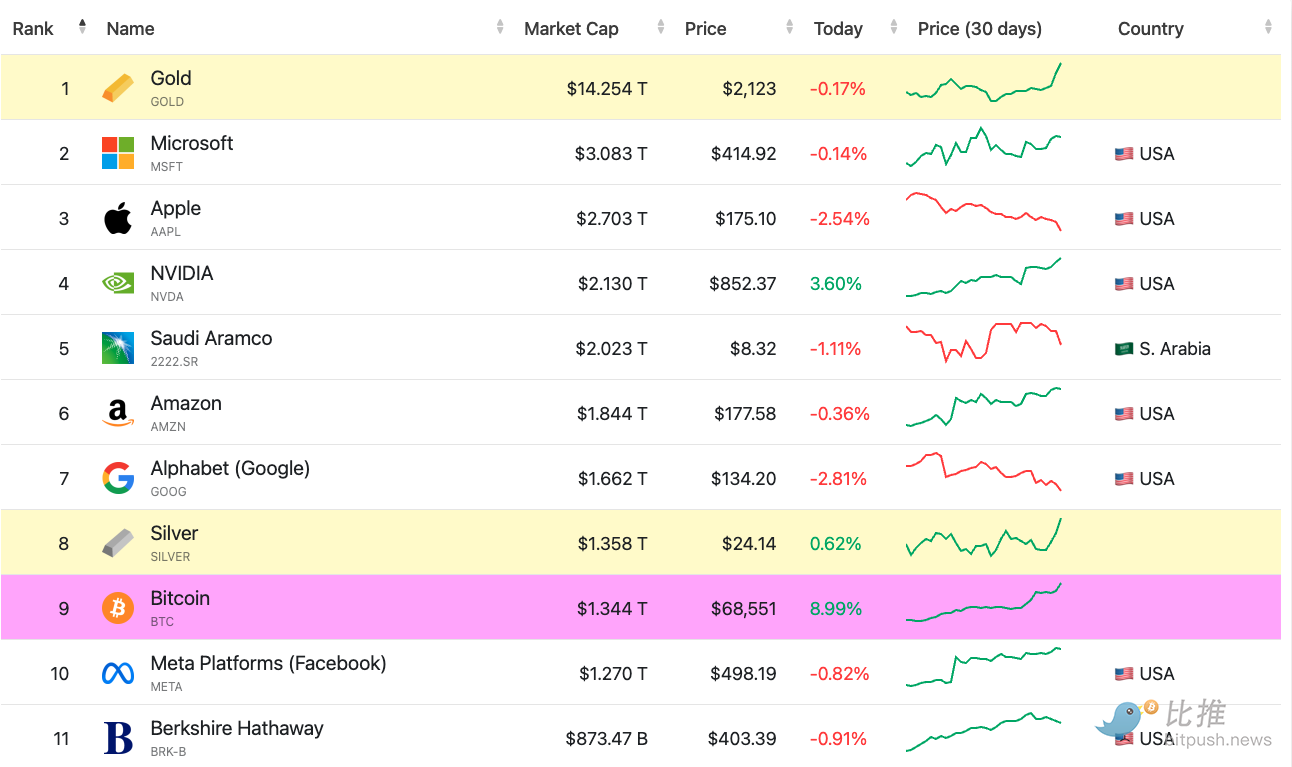
Task: Click the NVIDIA logo icon
Action: (117, 283)
